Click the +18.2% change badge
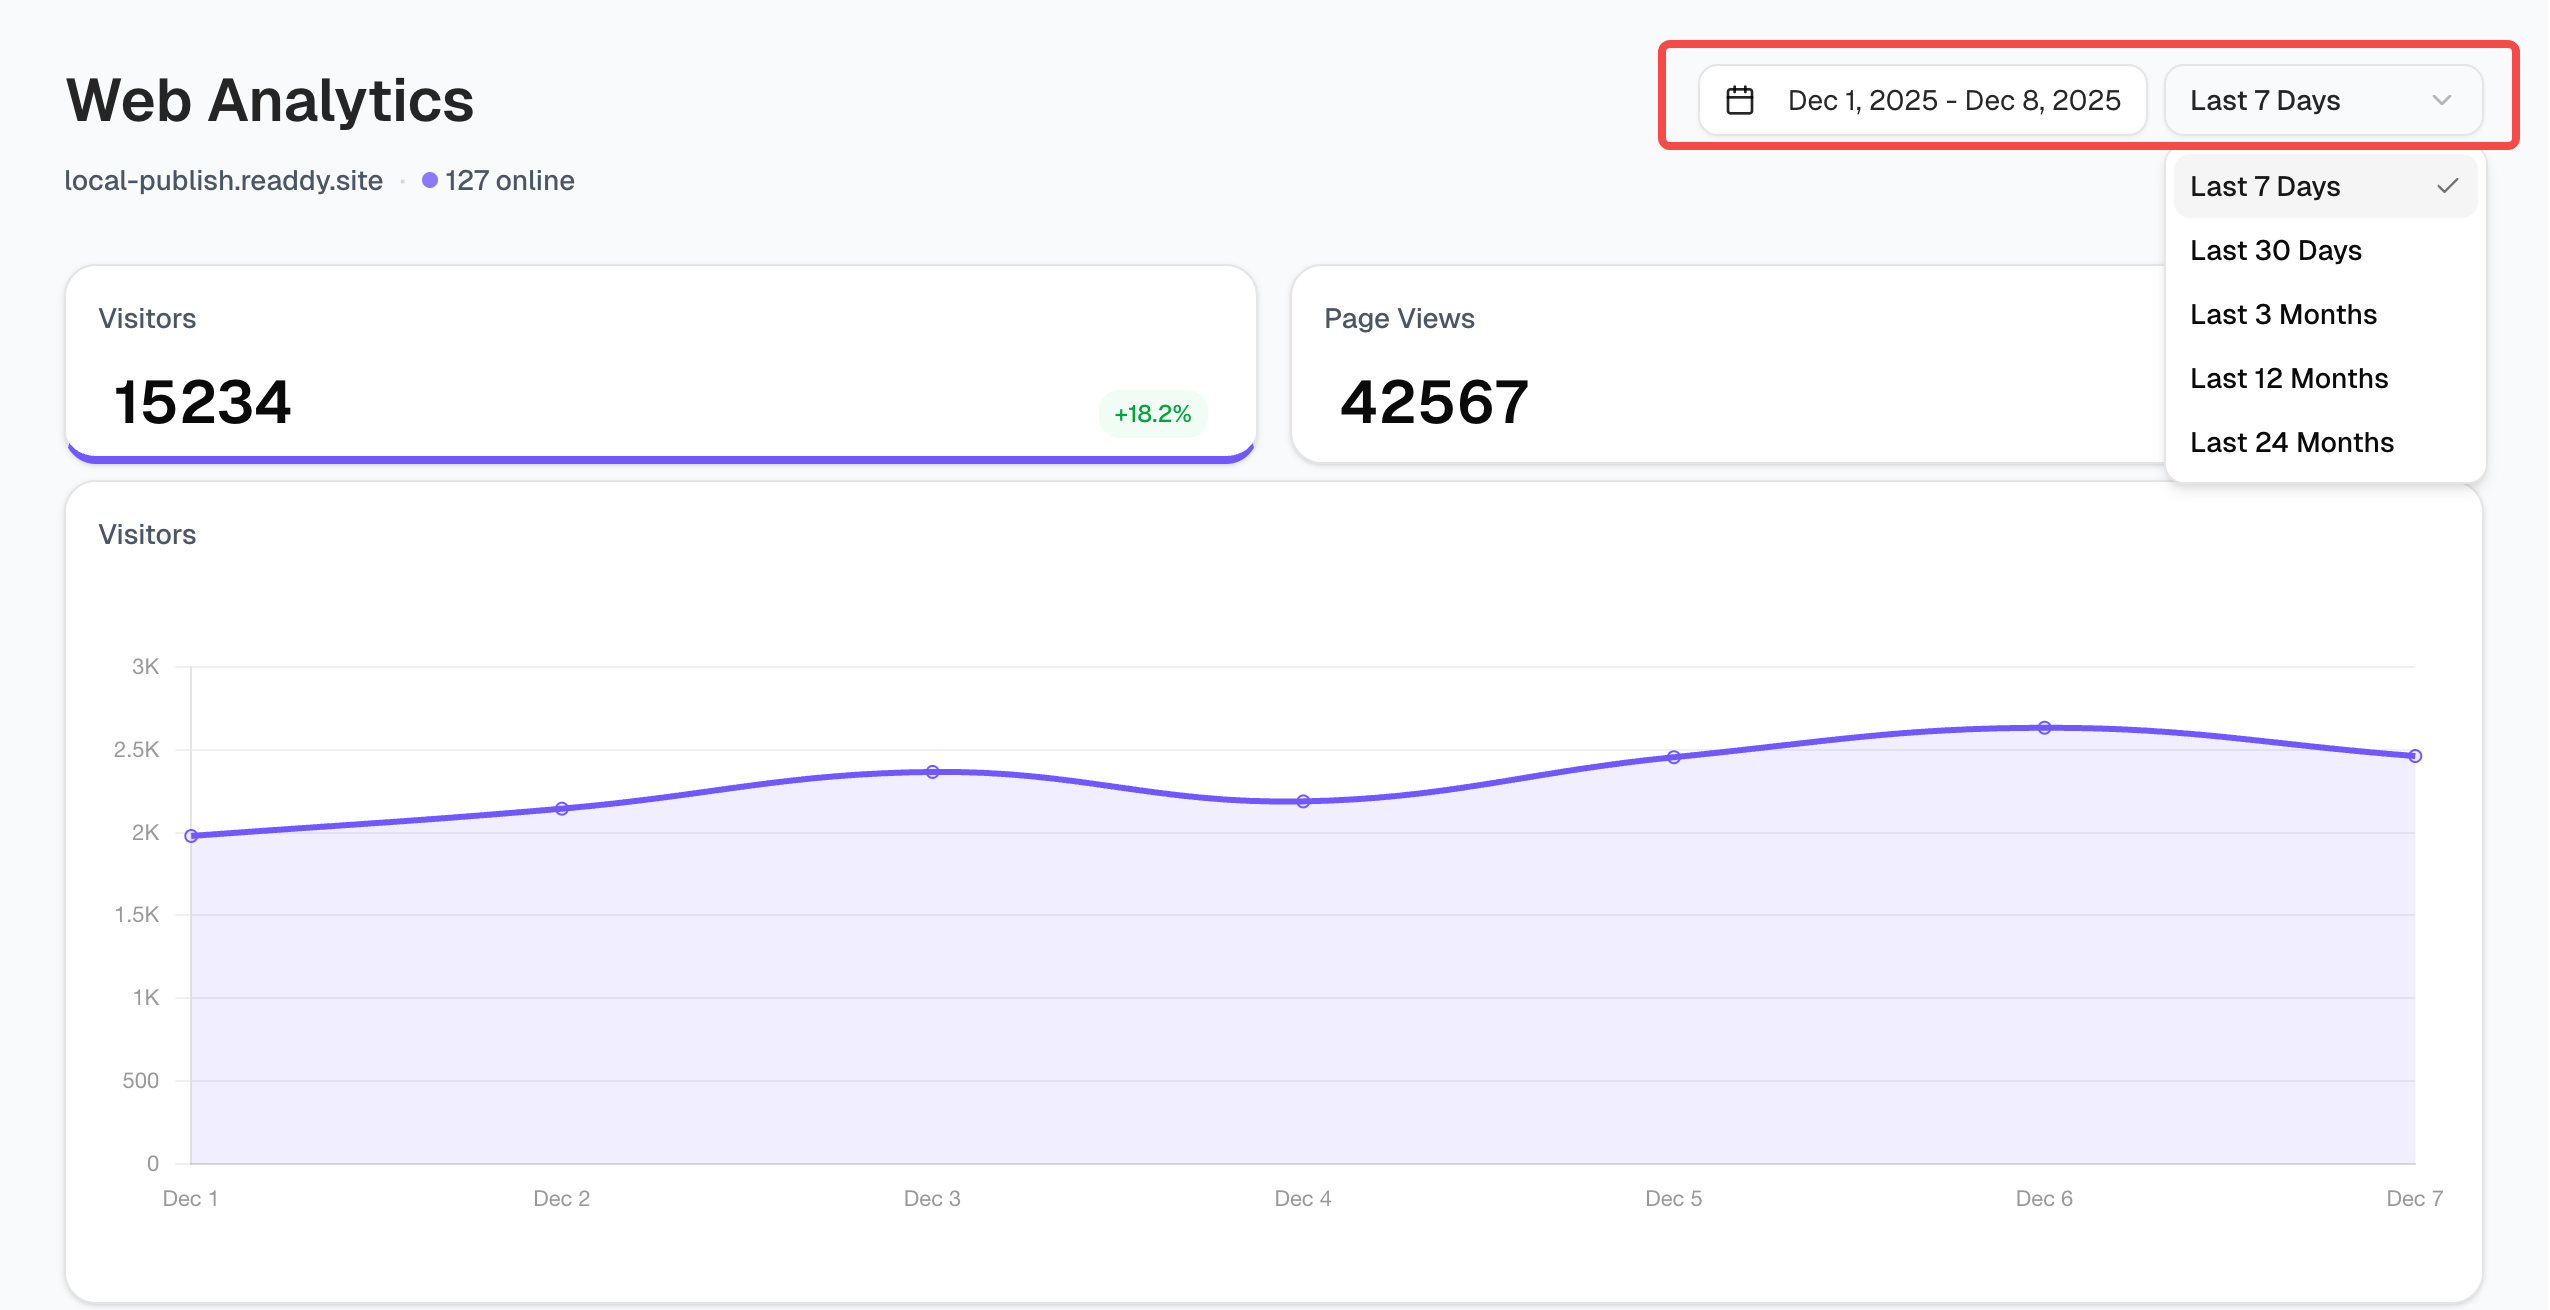 [x=1152, y=414]
